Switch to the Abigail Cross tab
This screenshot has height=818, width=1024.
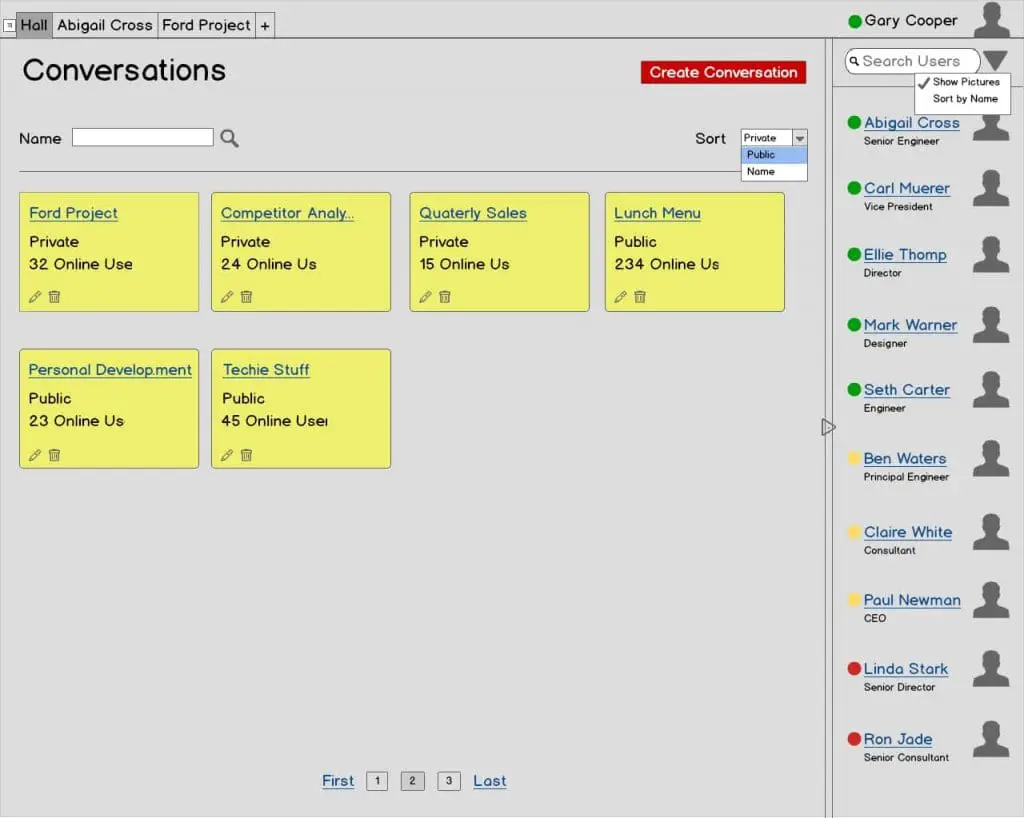(x=105, y=25)
